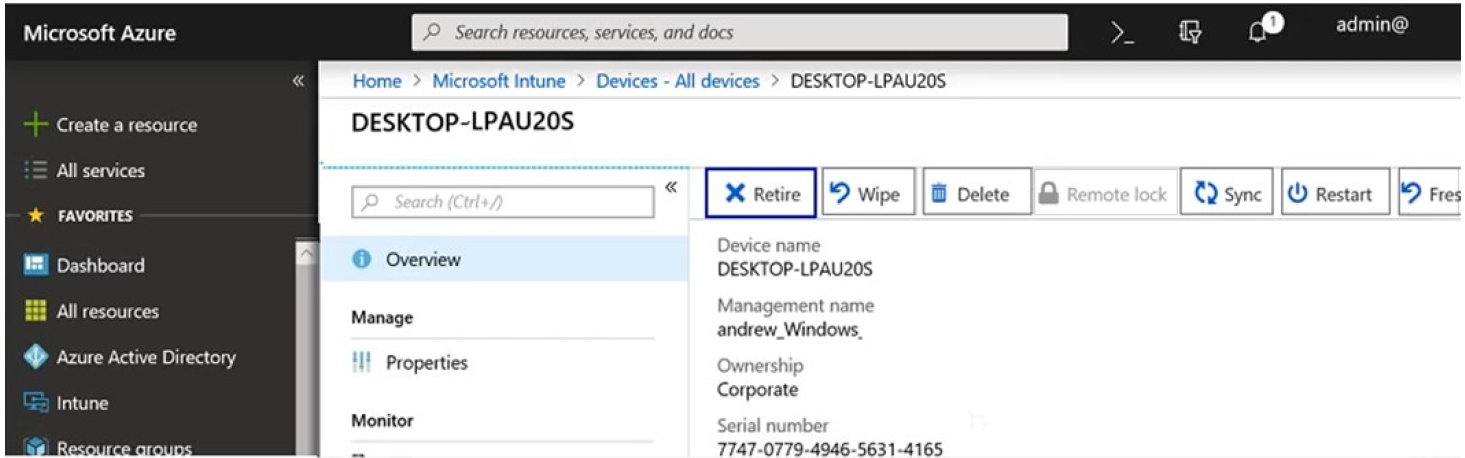Sync the device

pos(1227,192)
